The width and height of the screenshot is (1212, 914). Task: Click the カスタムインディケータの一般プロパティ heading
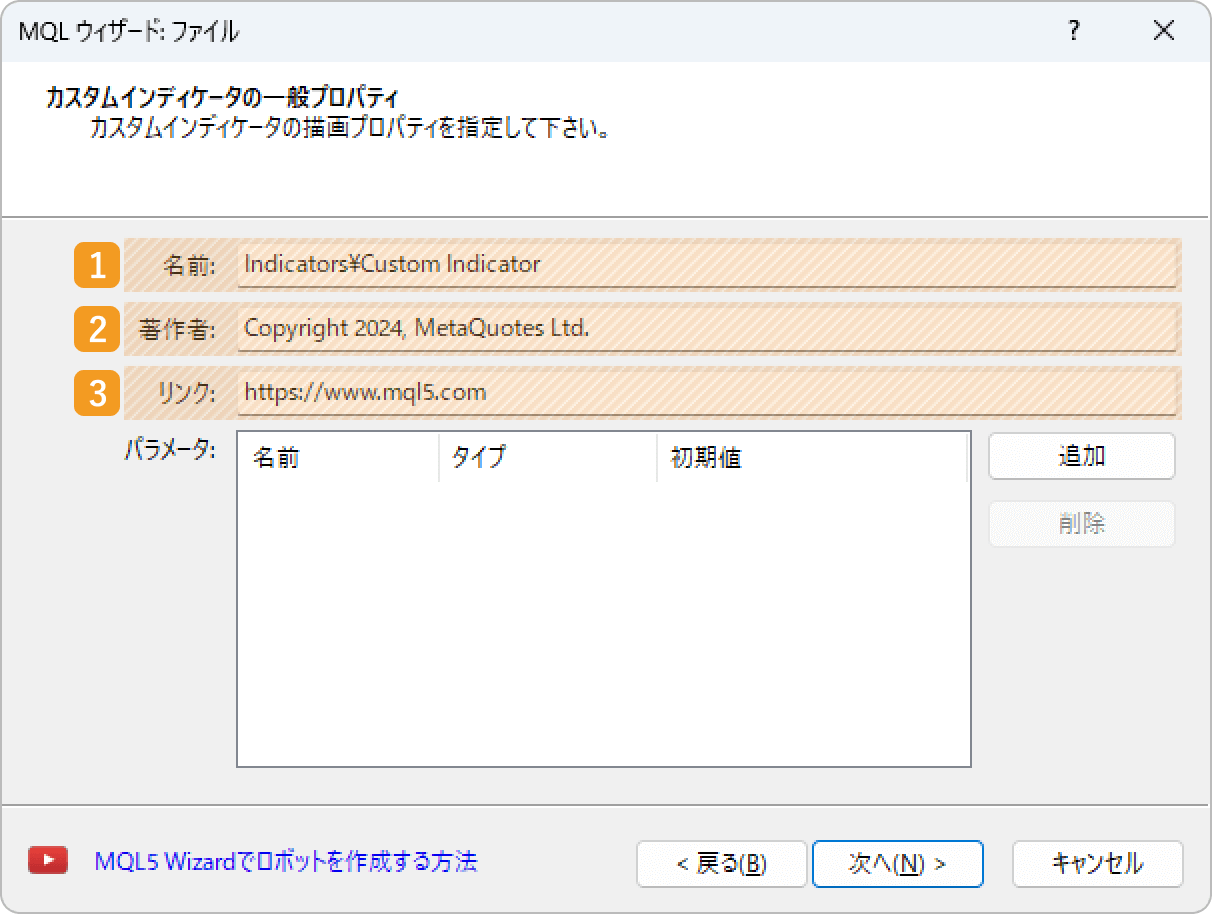[222, 99]
